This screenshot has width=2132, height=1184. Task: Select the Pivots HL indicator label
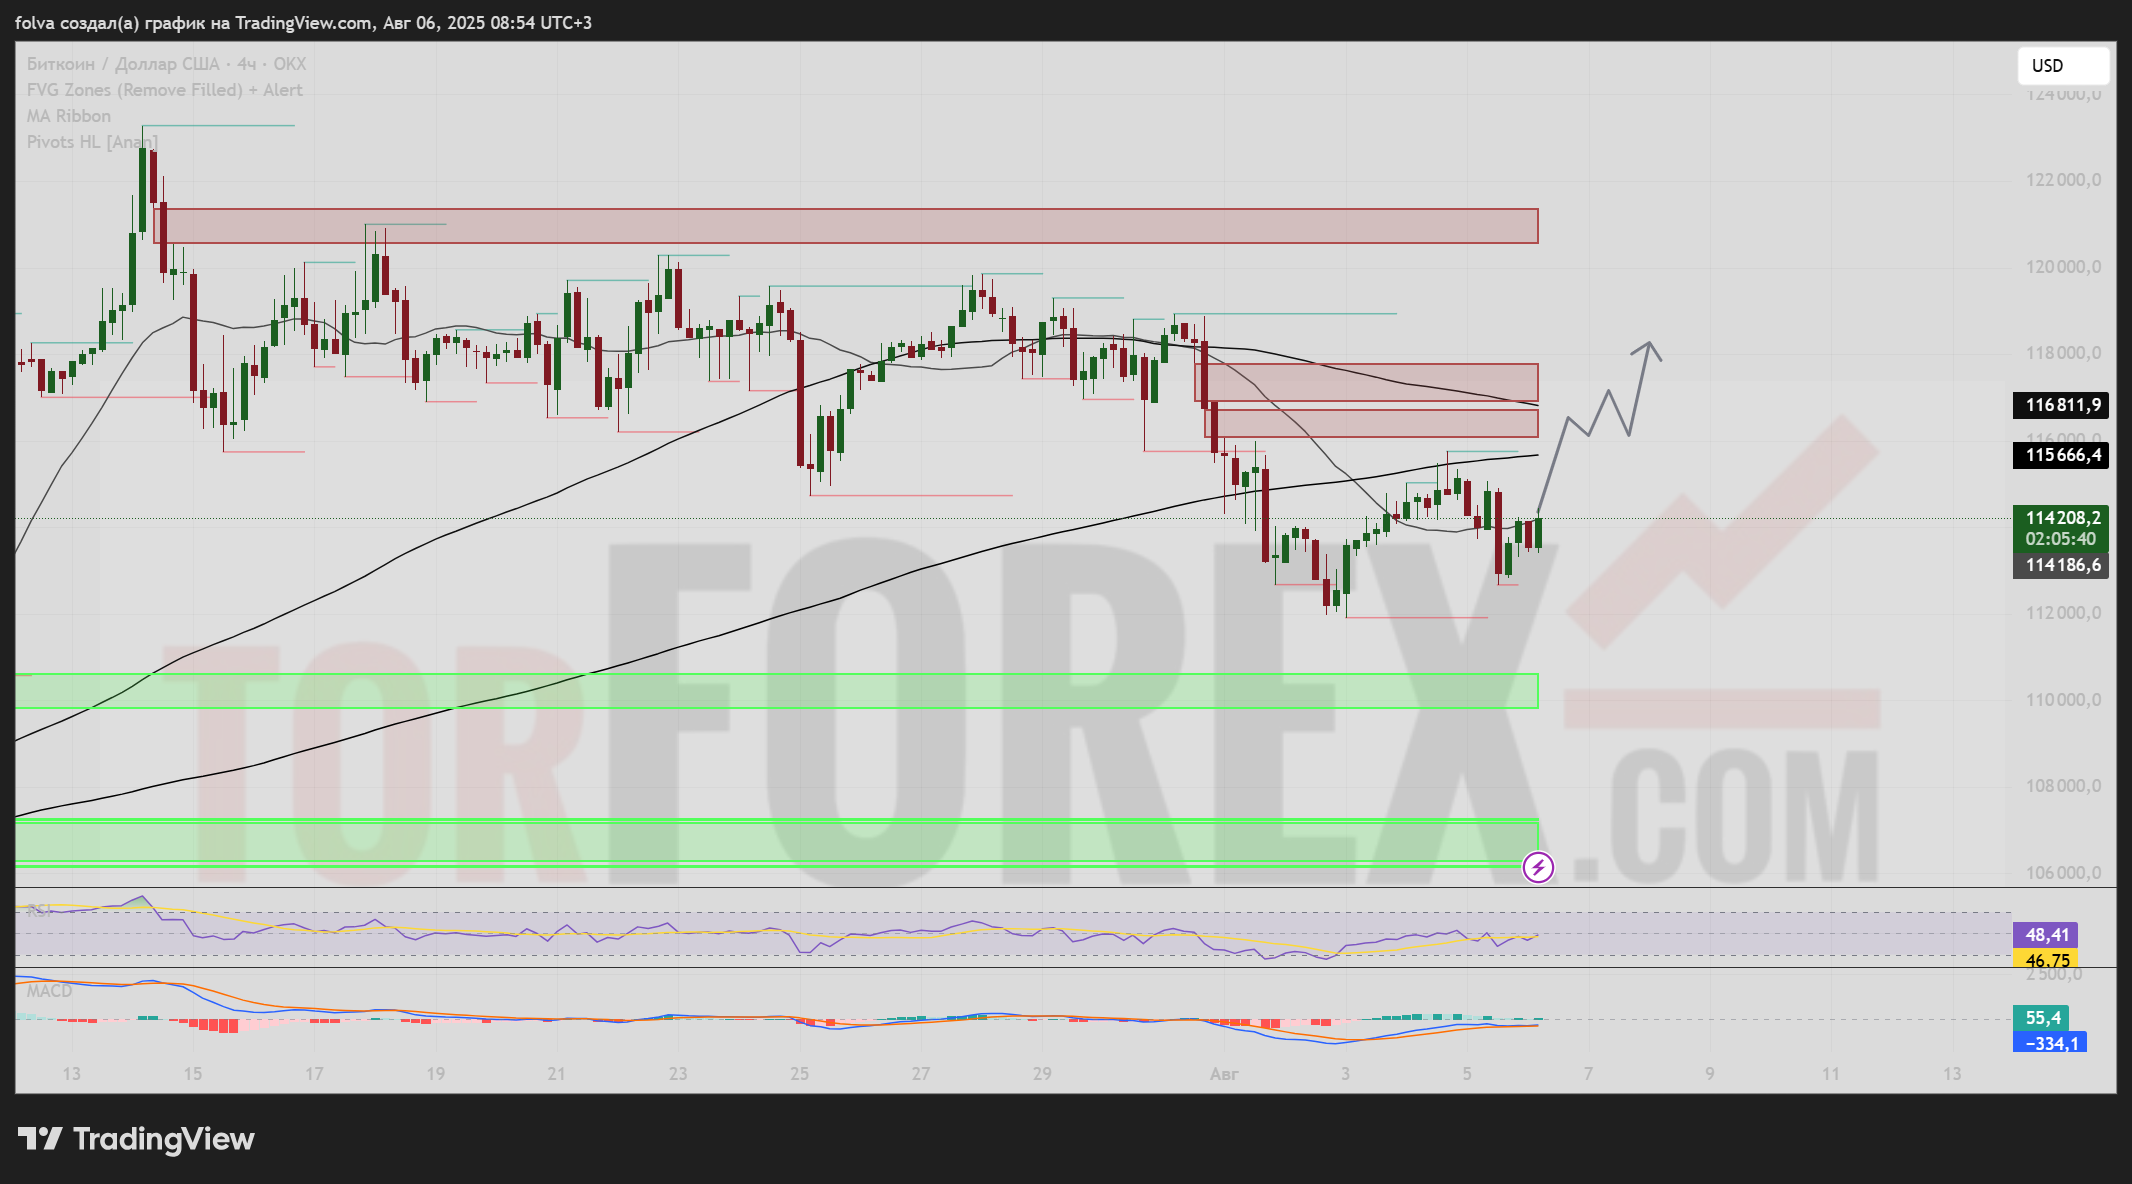tap(90, 142)
